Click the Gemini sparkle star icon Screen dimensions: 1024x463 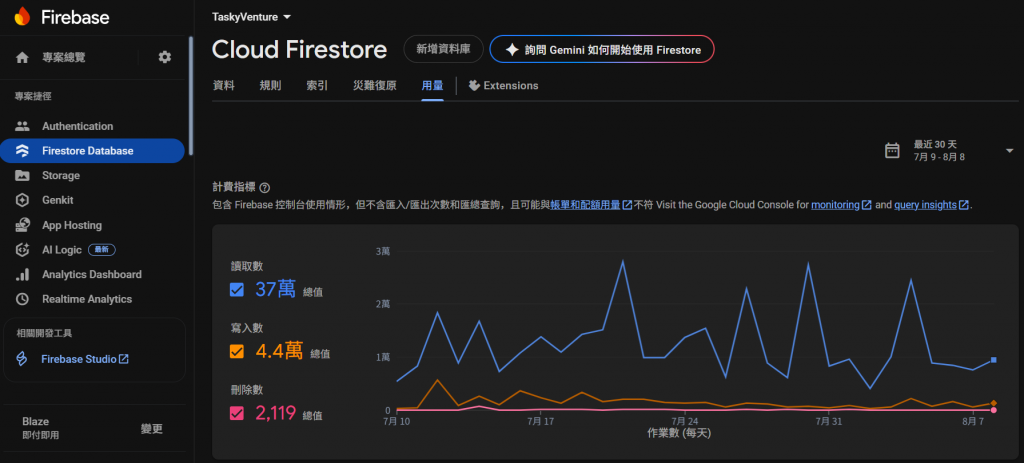(x=512, y=50)
